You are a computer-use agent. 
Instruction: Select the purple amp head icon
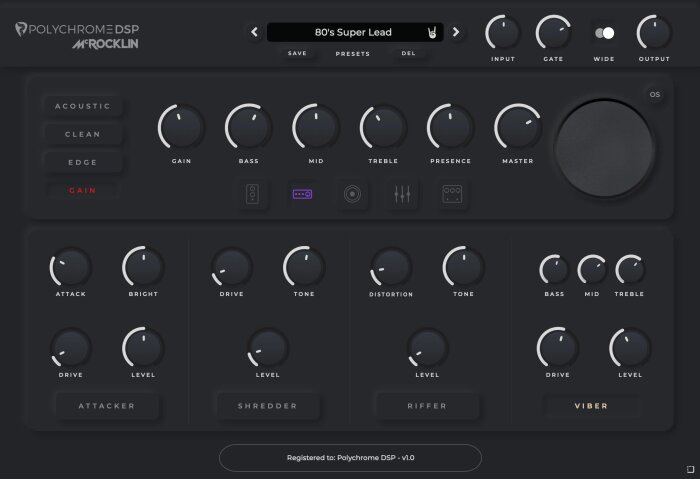click(x=302, y=194)
